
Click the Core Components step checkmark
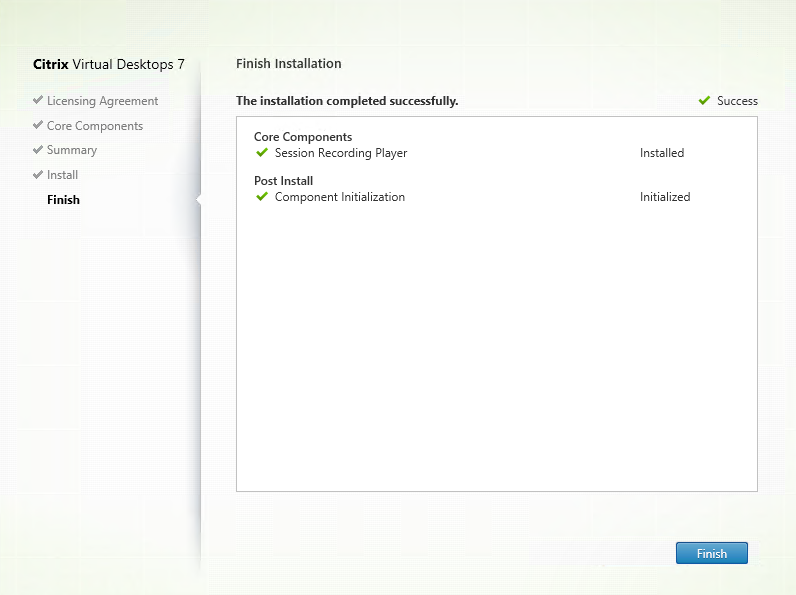(38, 126)
